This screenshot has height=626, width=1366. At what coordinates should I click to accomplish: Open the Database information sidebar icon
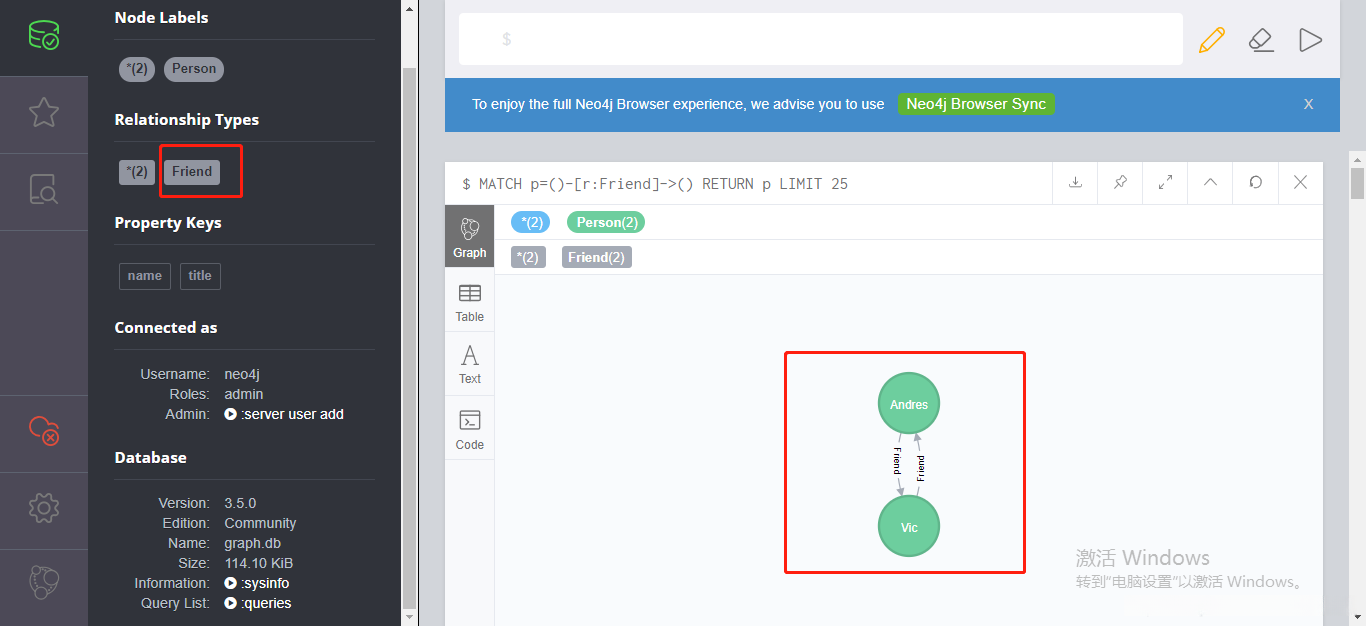point(44,37)
